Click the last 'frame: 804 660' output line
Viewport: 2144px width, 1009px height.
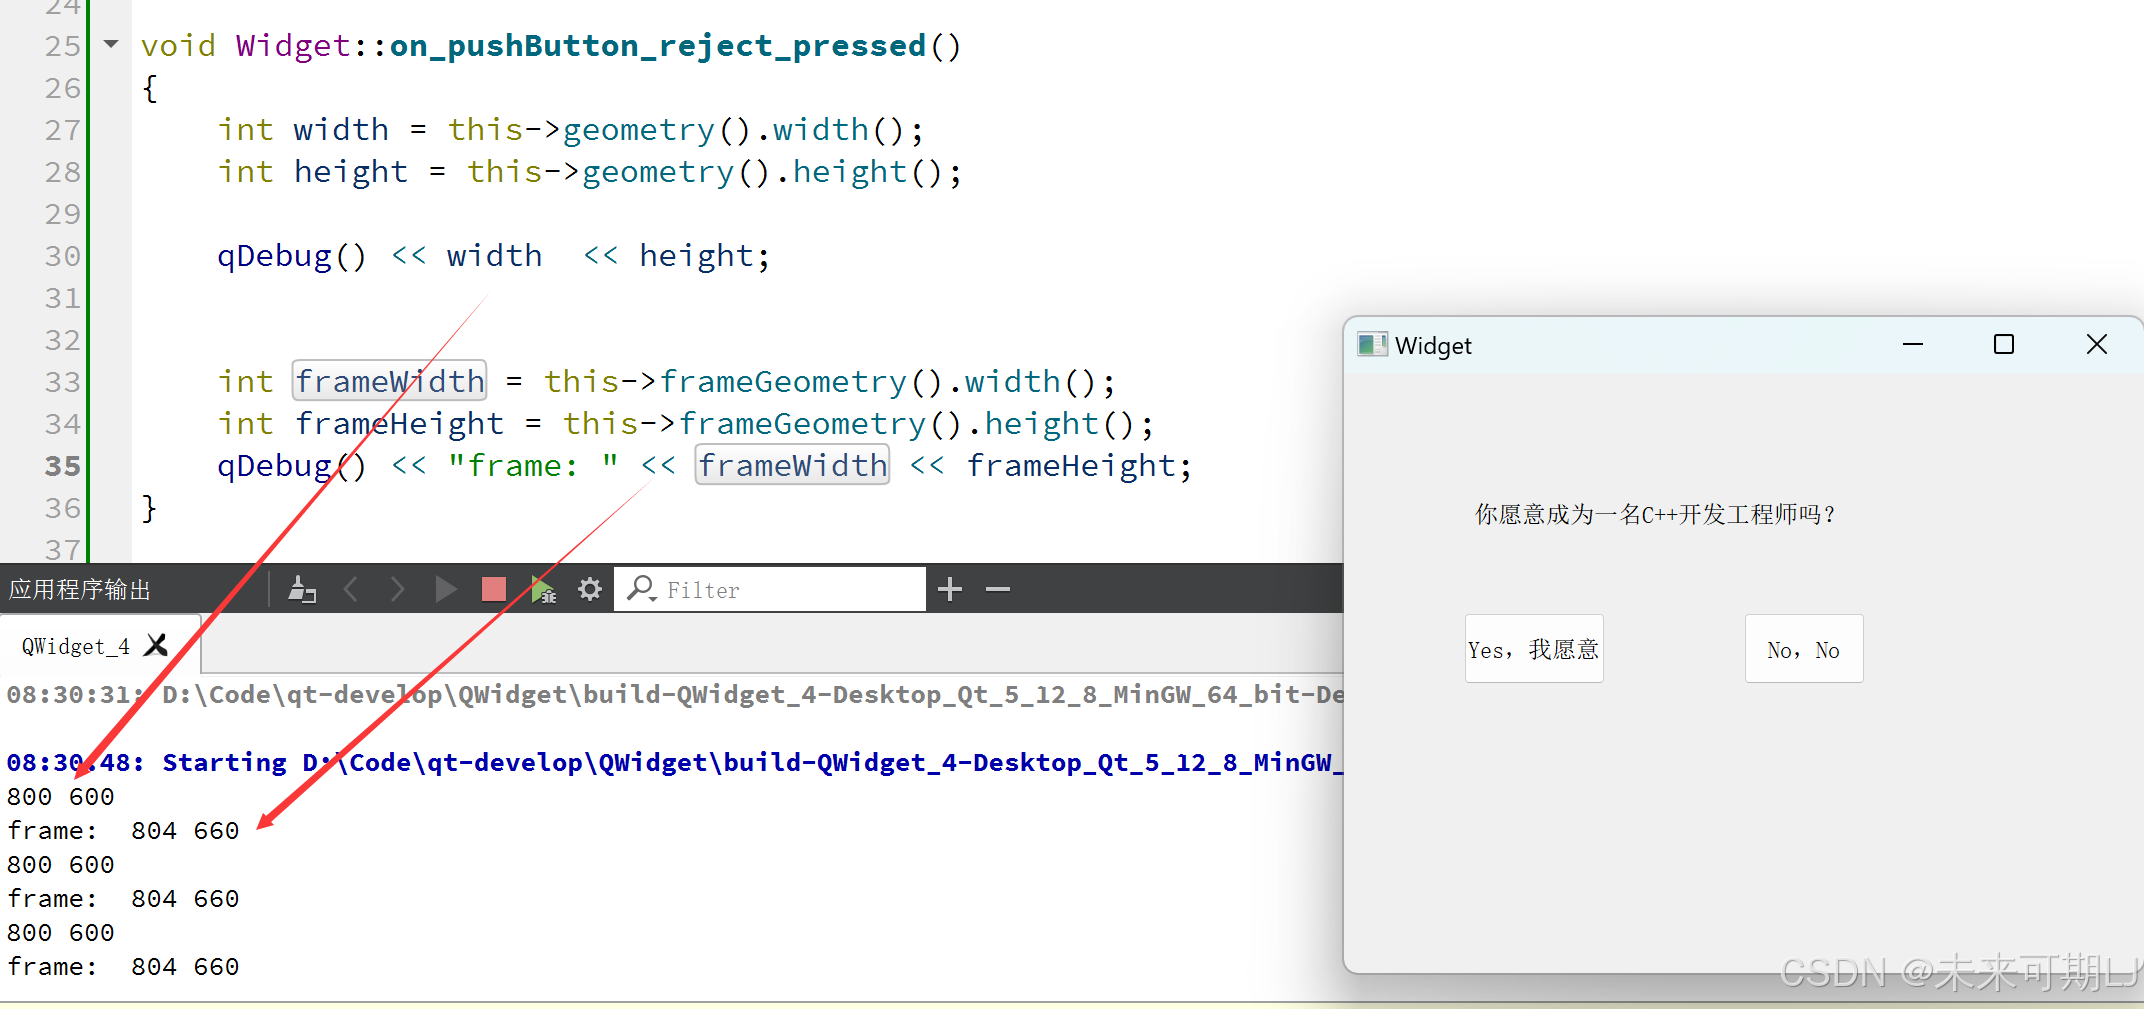123,966
